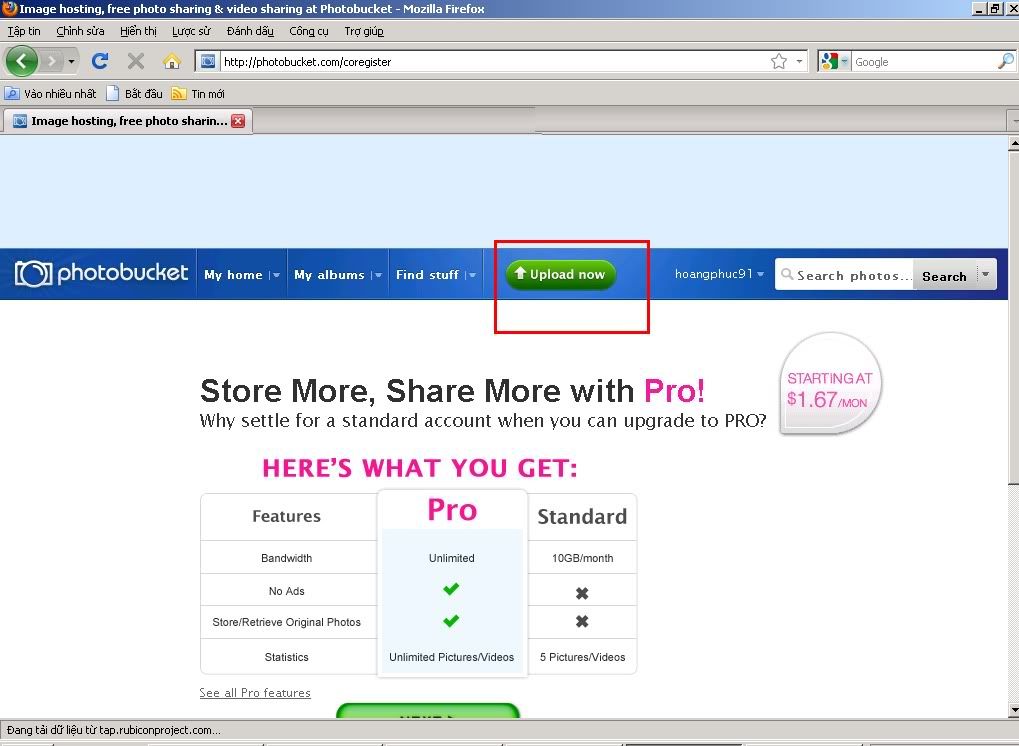1019x746 pixels.
Task: Click the No Ads row label
Action: pyautogui.click(x=287, y=591)
